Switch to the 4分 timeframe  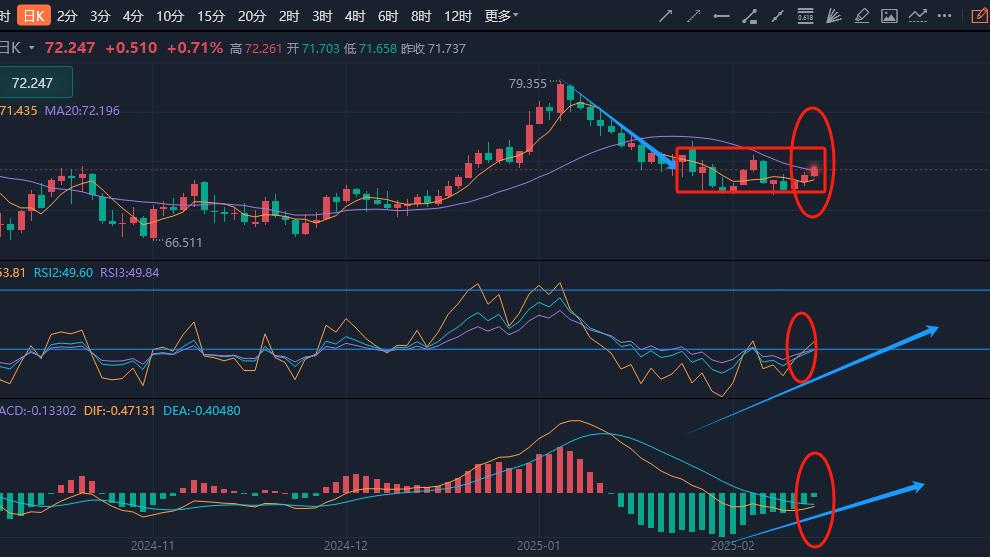tap(133, 16)
